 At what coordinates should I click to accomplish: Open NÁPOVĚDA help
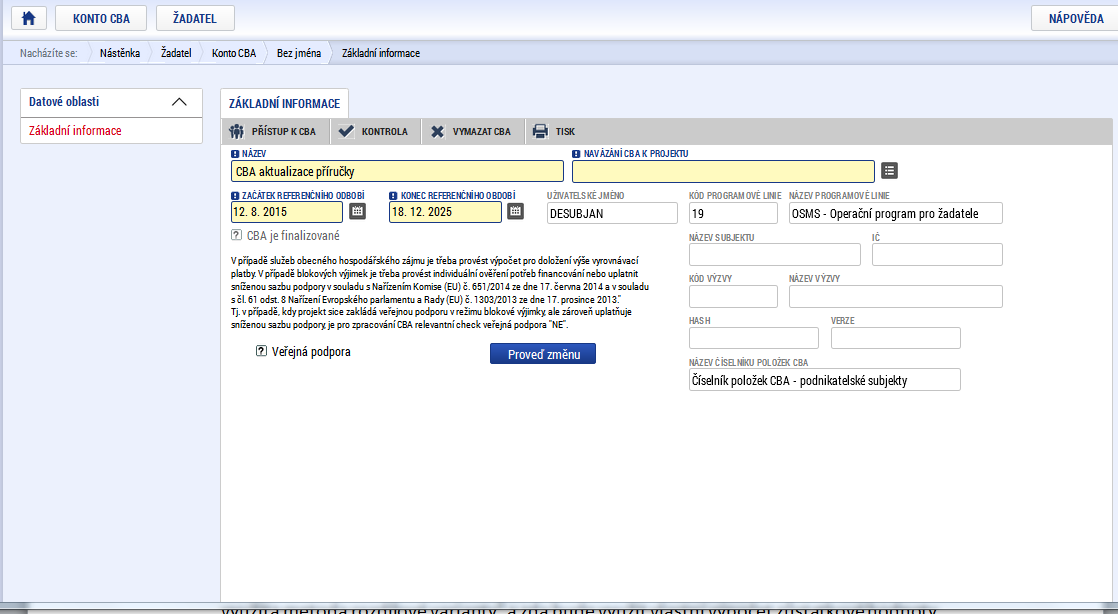point(1075,19)
